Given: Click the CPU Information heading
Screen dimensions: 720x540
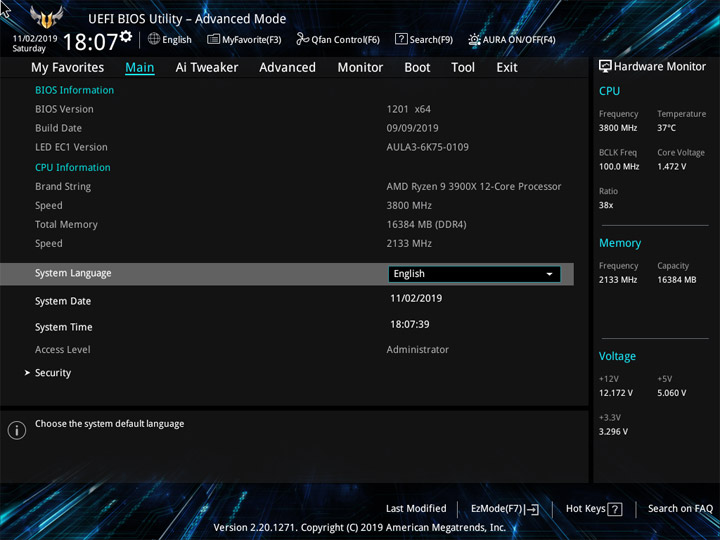Looking at the screenshot, I should pos(73,167).
